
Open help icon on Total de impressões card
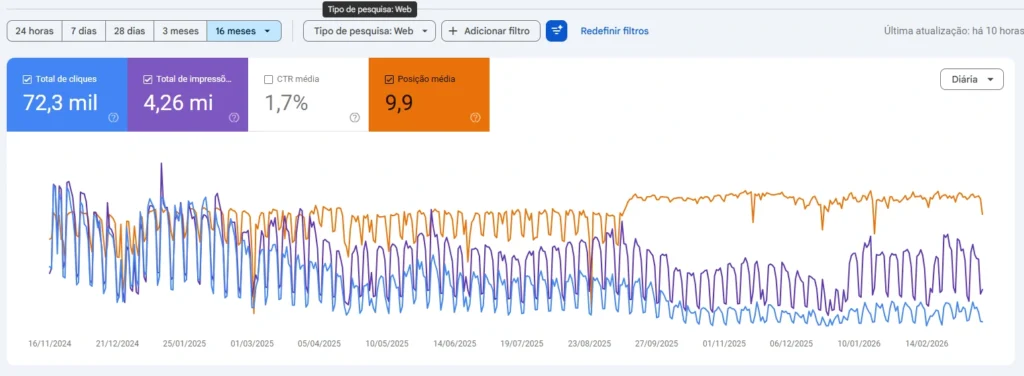234,118
